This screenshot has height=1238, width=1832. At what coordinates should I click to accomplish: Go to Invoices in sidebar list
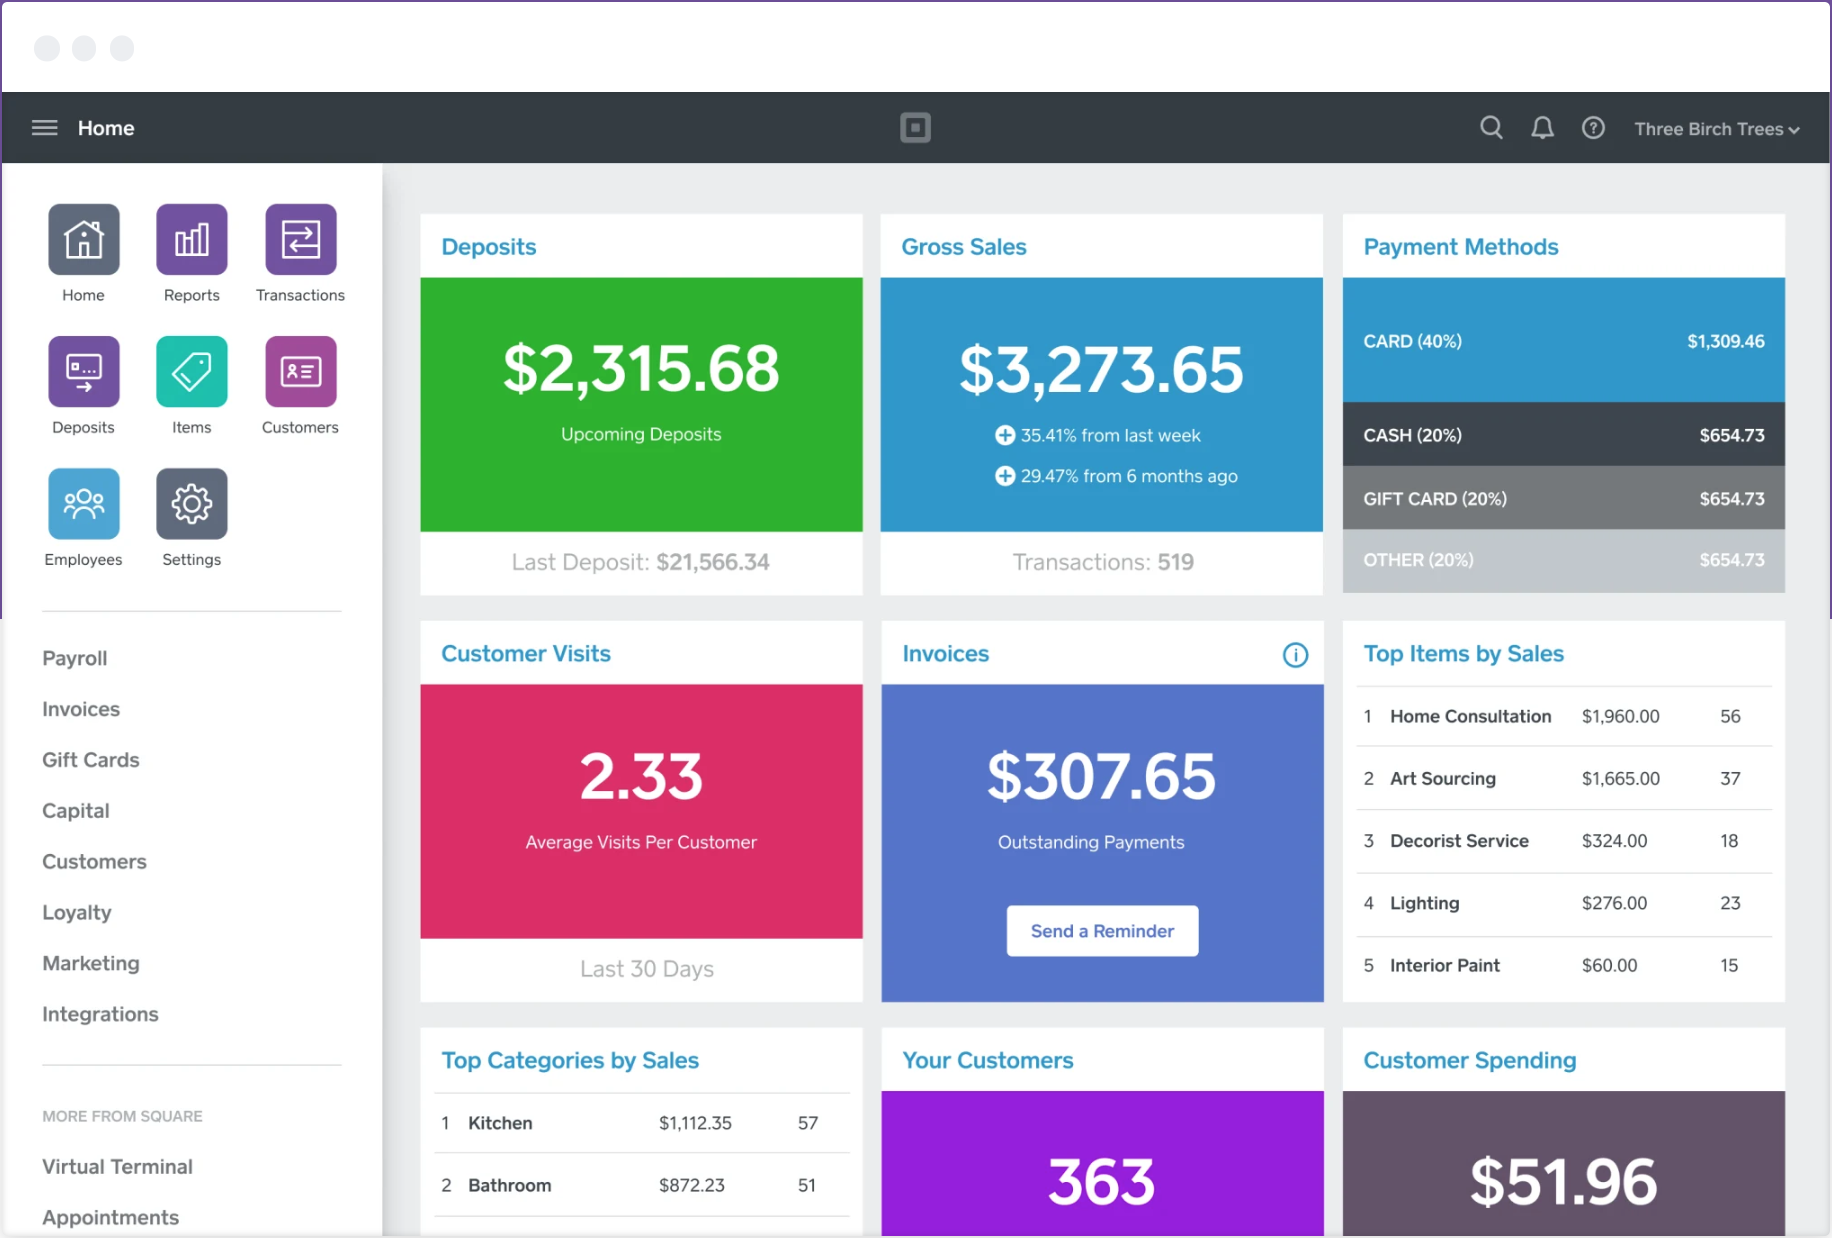click(x=81, y=709)
